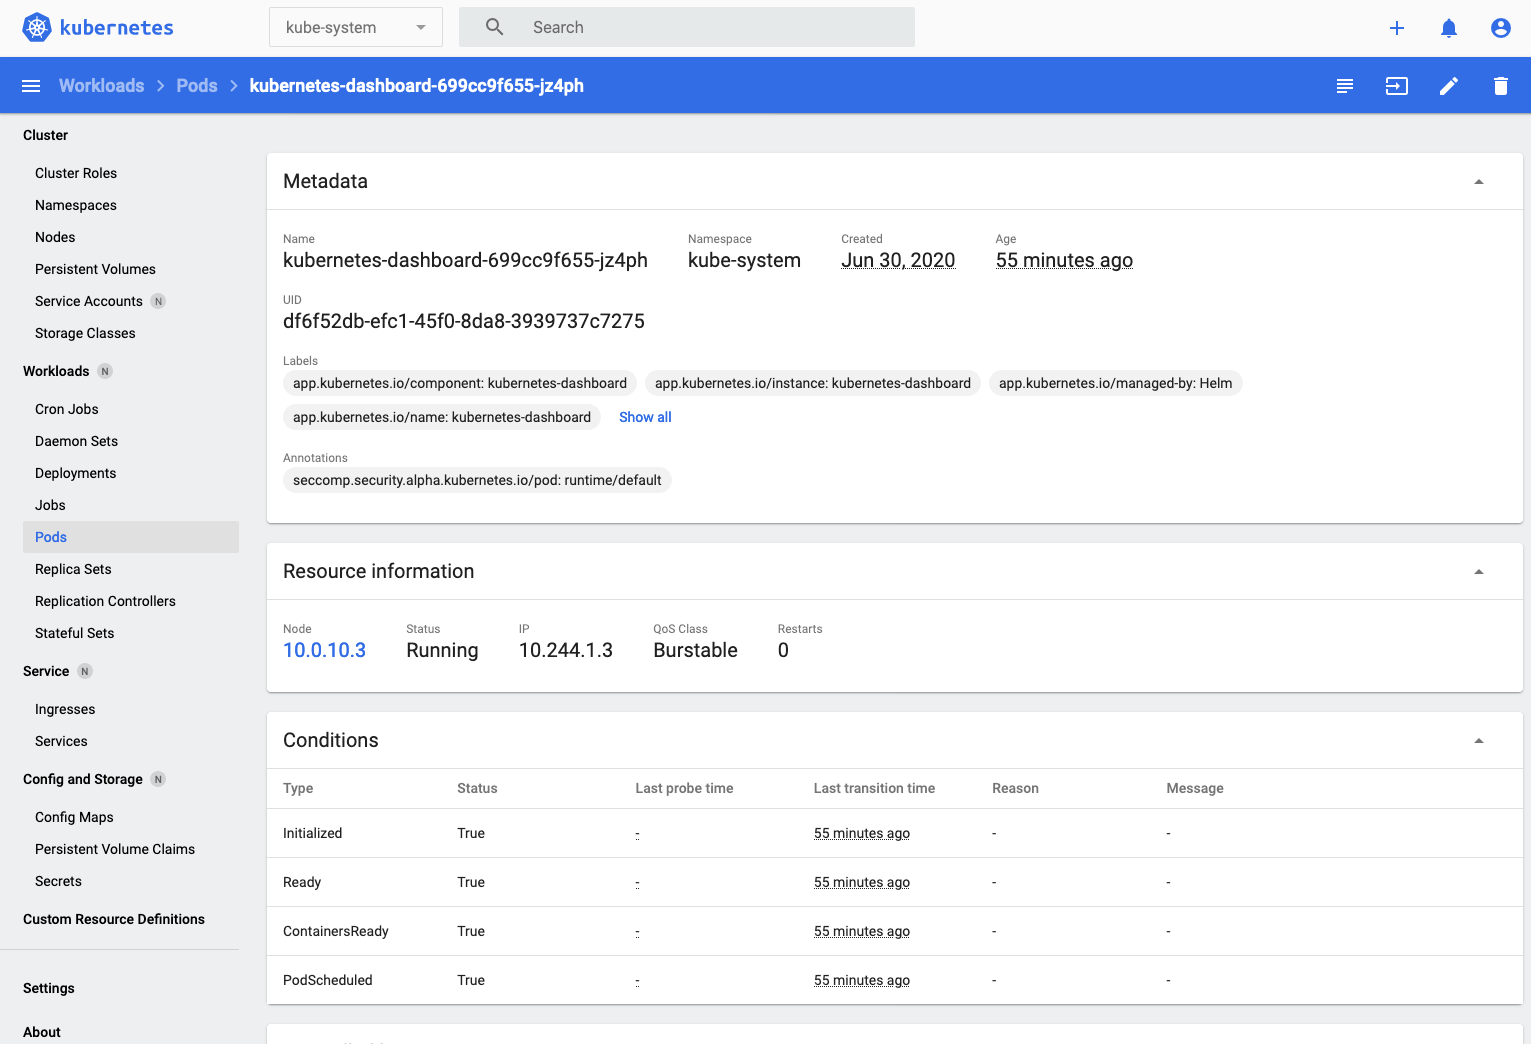The image size is (1531, 1044).
Task: Open Service Accounts in sidebar
Action: click(89, 301)
